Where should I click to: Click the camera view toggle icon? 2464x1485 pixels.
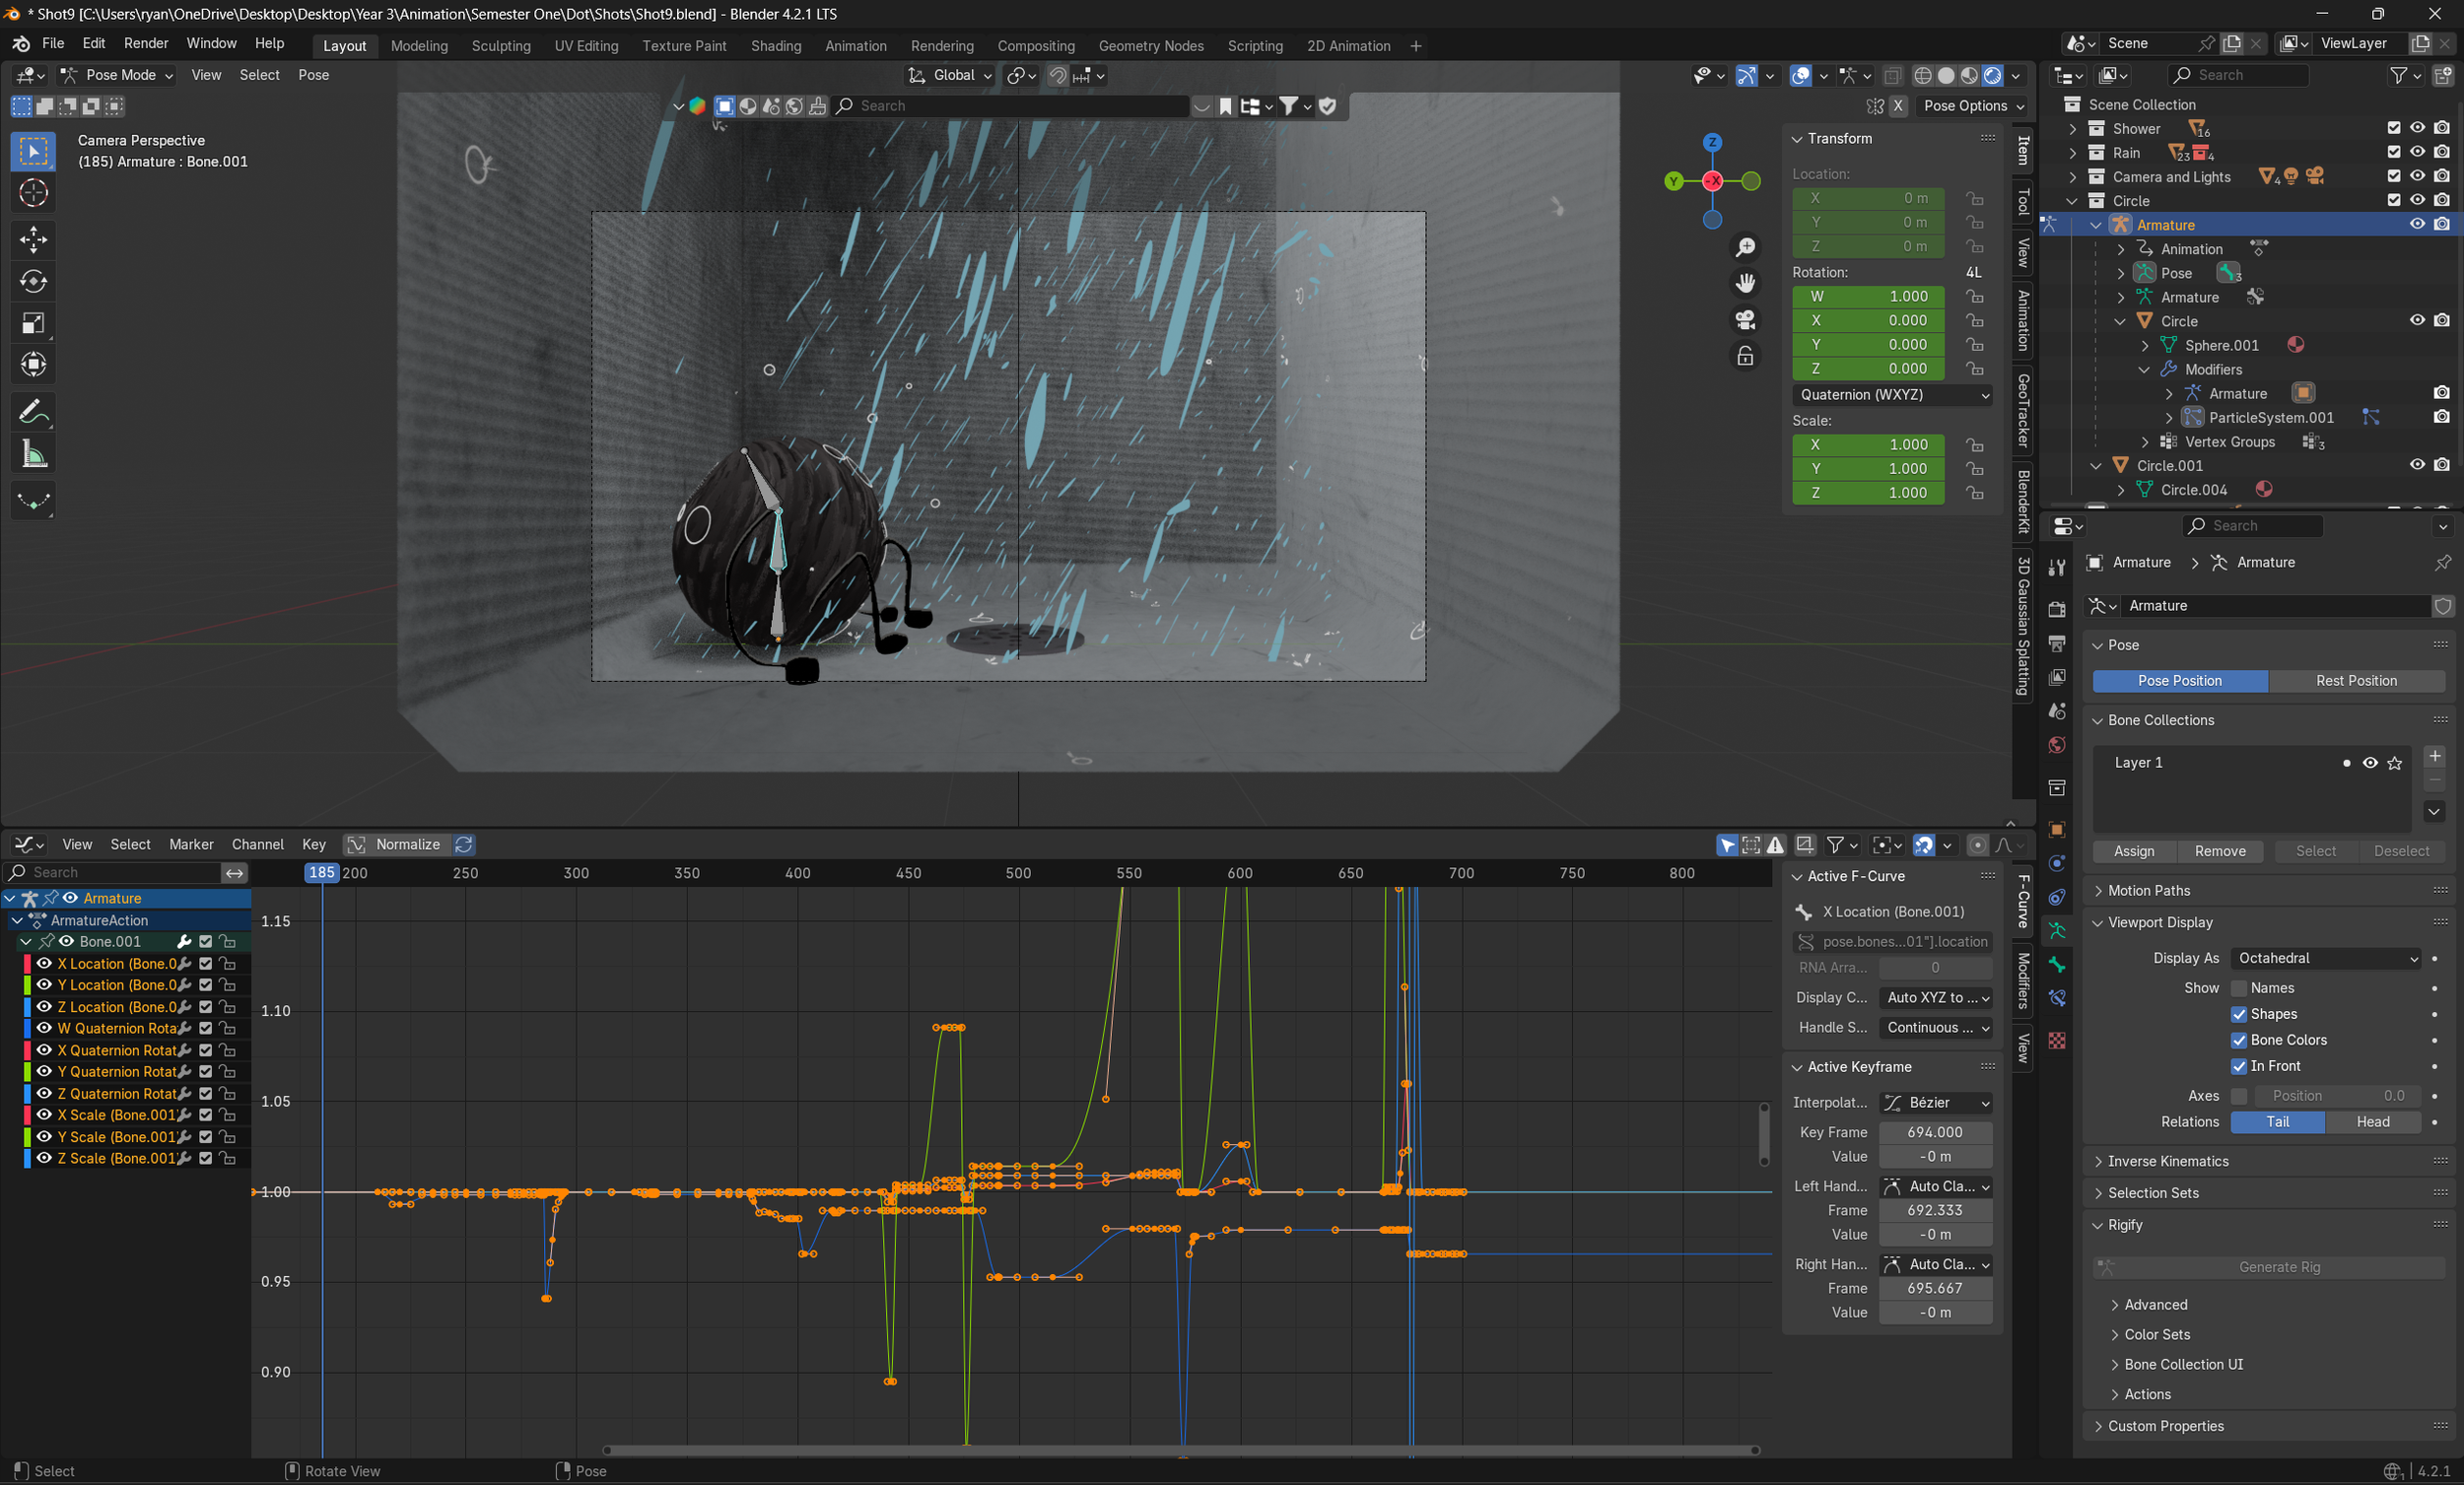1745,320
